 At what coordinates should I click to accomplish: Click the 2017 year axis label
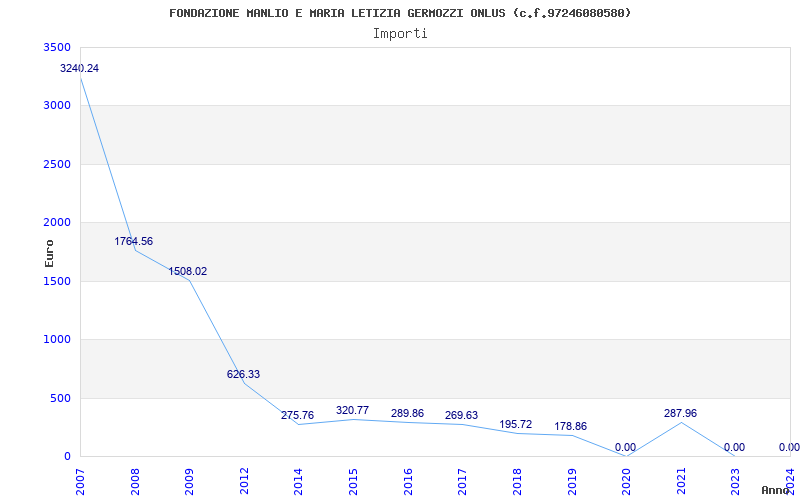point(462,482)
